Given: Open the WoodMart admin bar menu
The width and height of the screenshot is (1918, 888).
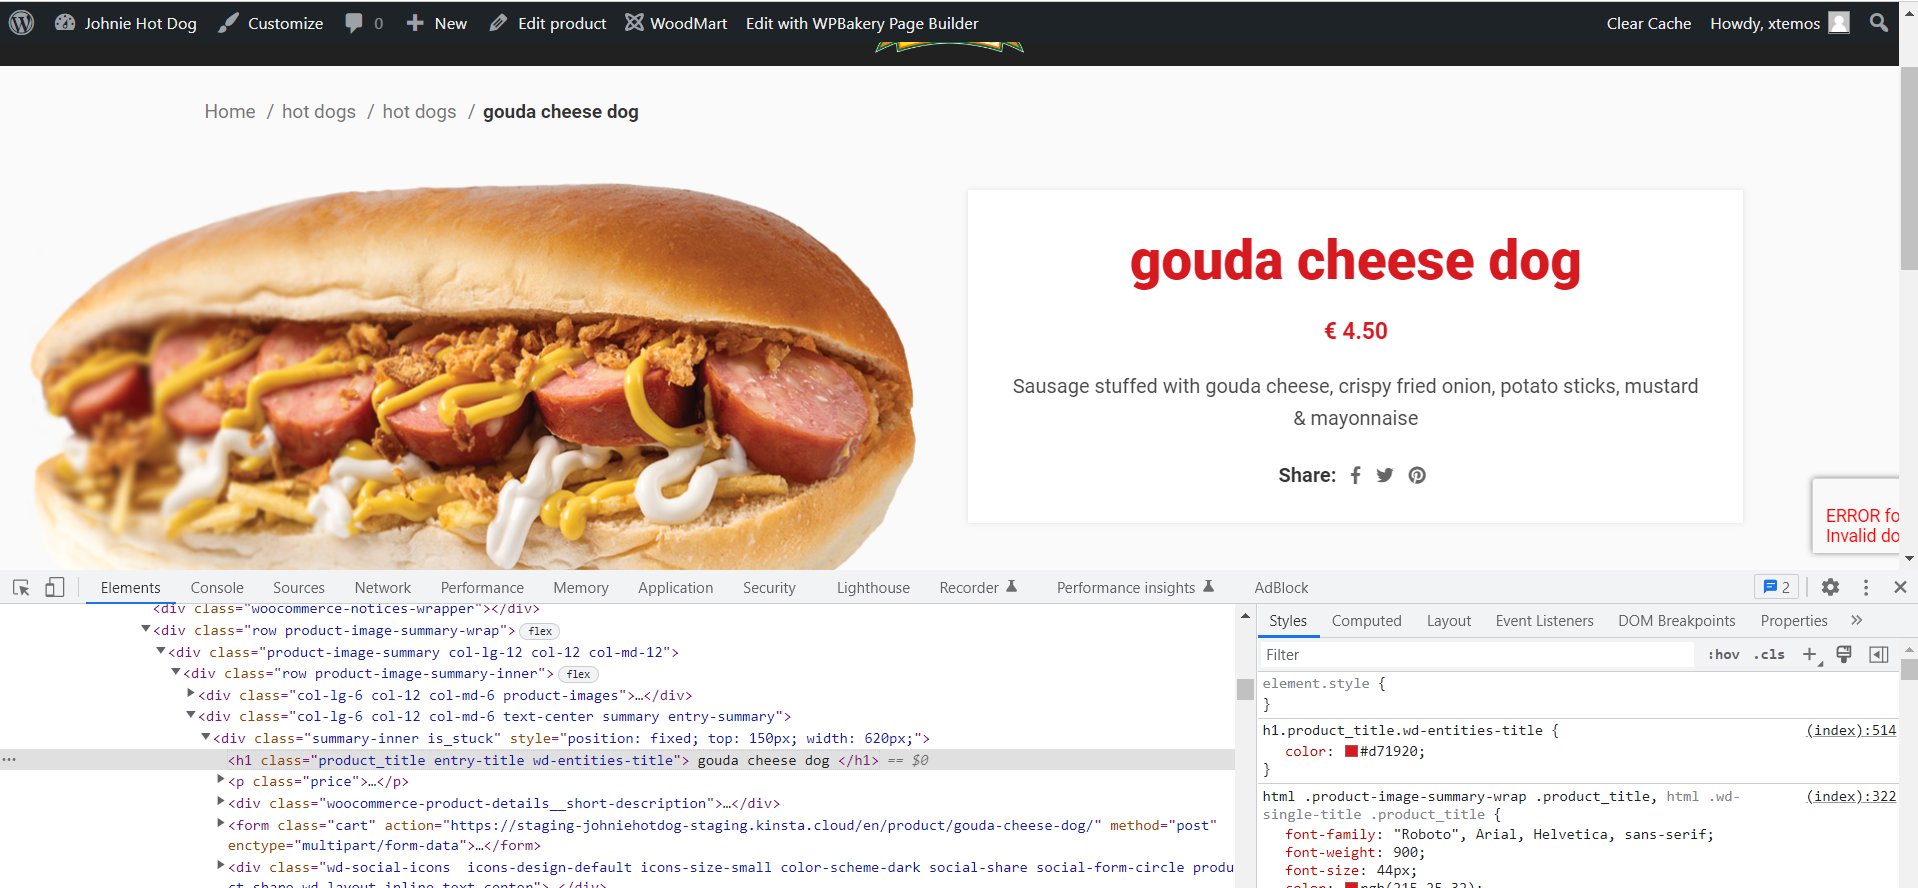Looking at the screenshot, I should click(676, 23).
